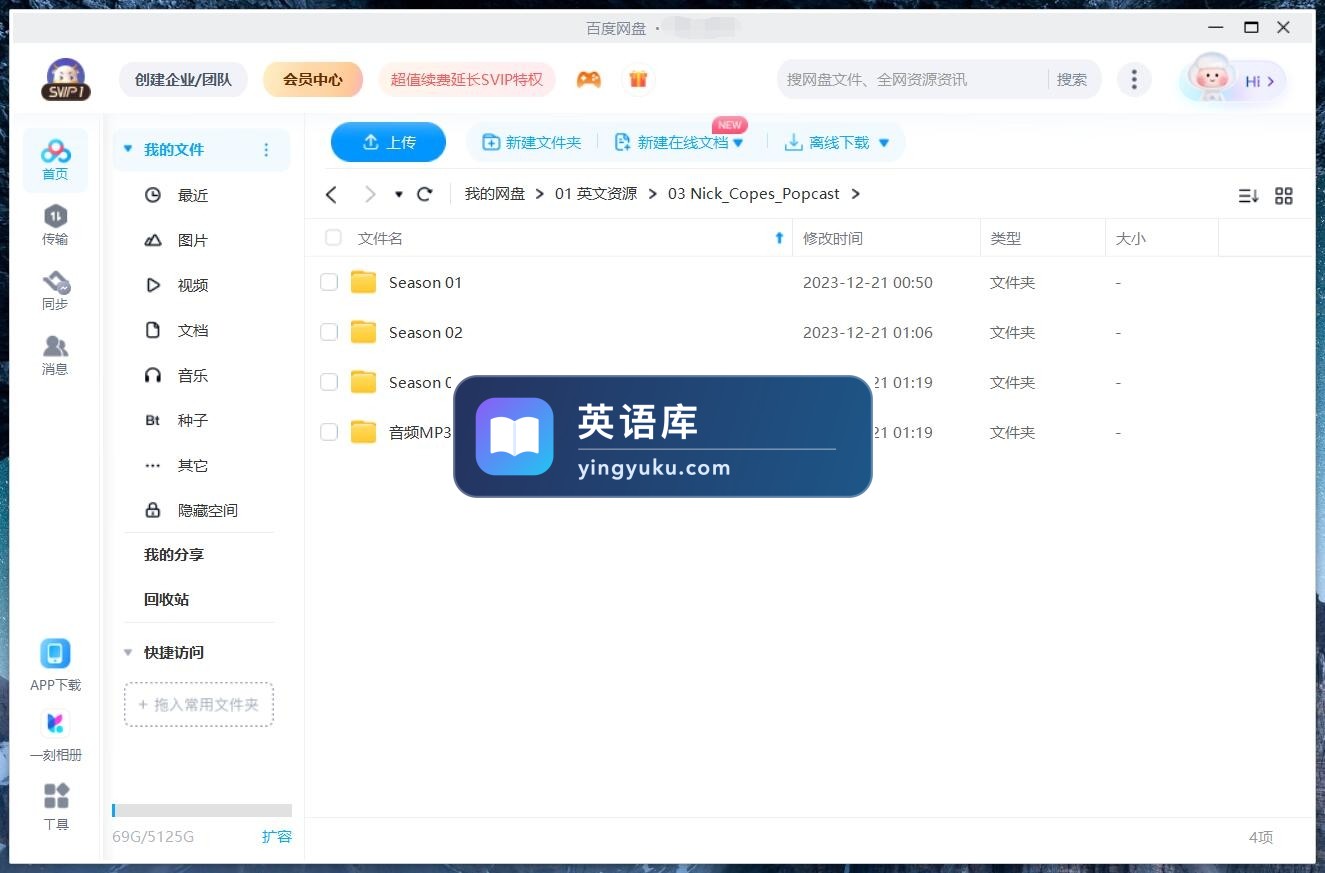The image size is (1325, 873).
Task: Click 扩容 to expand storage
Action: pyautogui.click(x=277, y=836)
